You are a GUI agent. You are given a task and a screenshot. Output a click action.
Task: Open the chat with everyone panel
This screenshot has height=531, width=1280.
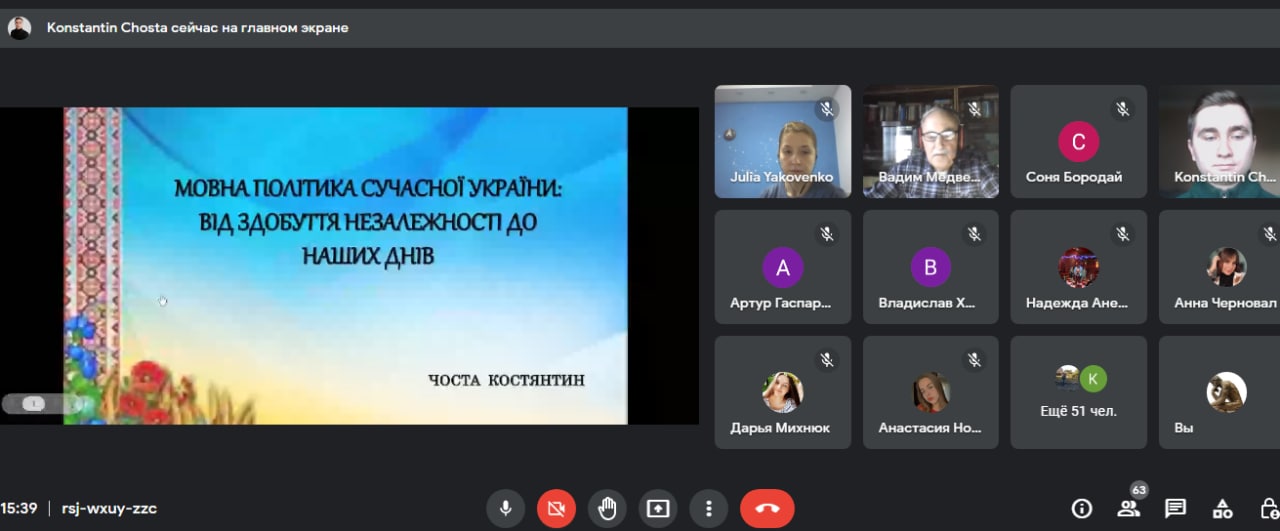click(1175, 509)
